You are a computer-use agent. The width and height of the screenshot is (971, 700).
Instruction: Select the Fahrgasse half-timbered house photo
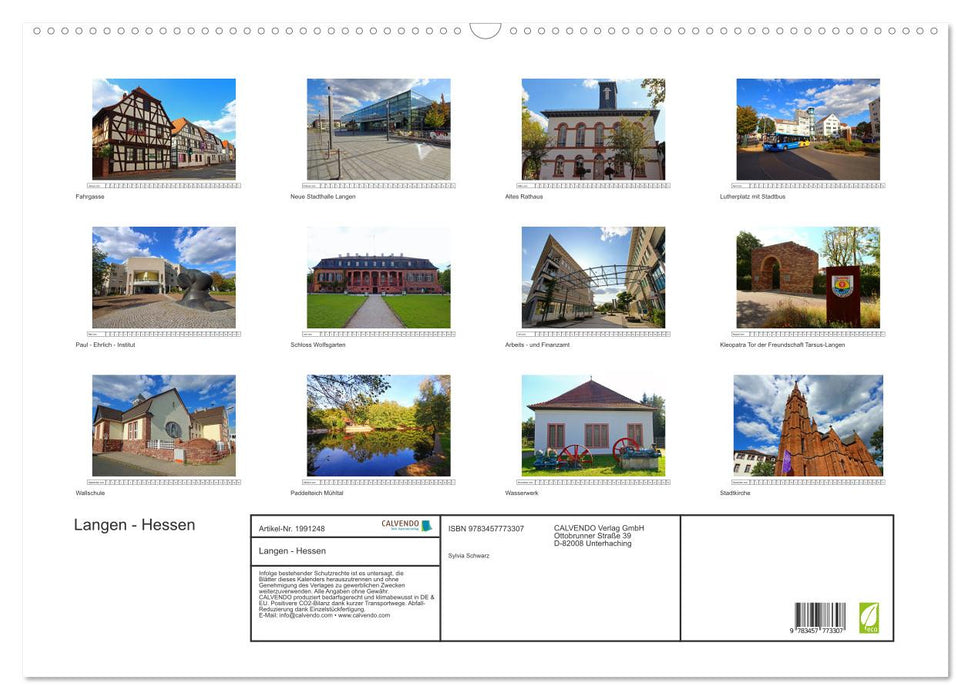(163, 130)
